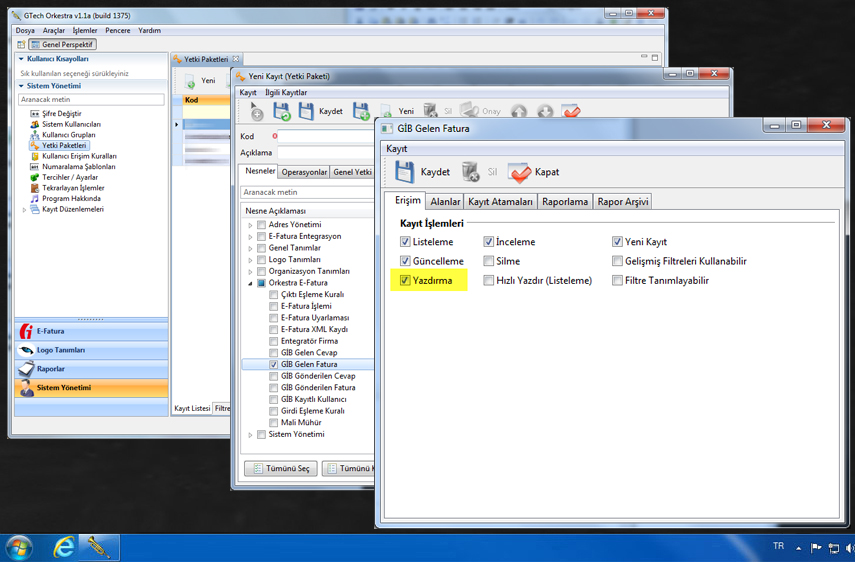The width and height of the screenshot is (855, 562).
Task: Open the Kayıt menu in GİB Gelen Fatura
Action: (396, 149)
